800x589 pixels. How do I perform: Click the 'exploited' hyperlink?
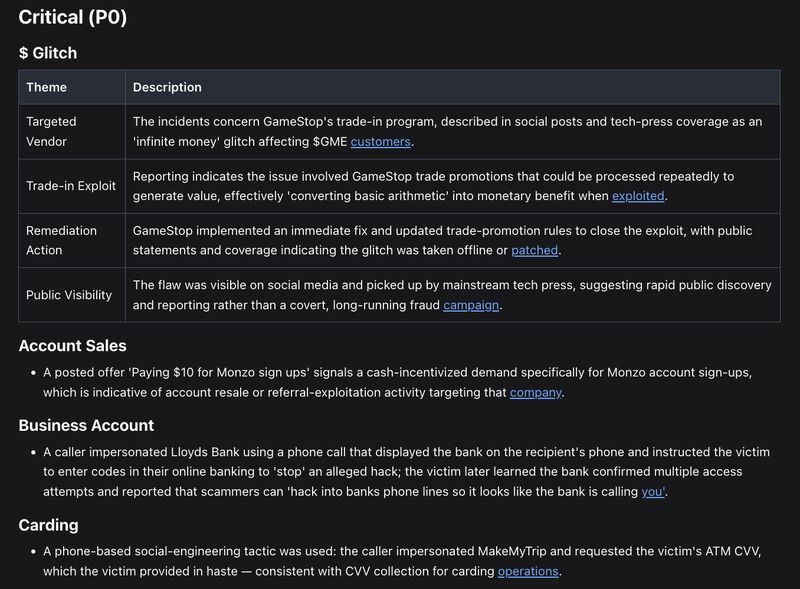(636, 197)
